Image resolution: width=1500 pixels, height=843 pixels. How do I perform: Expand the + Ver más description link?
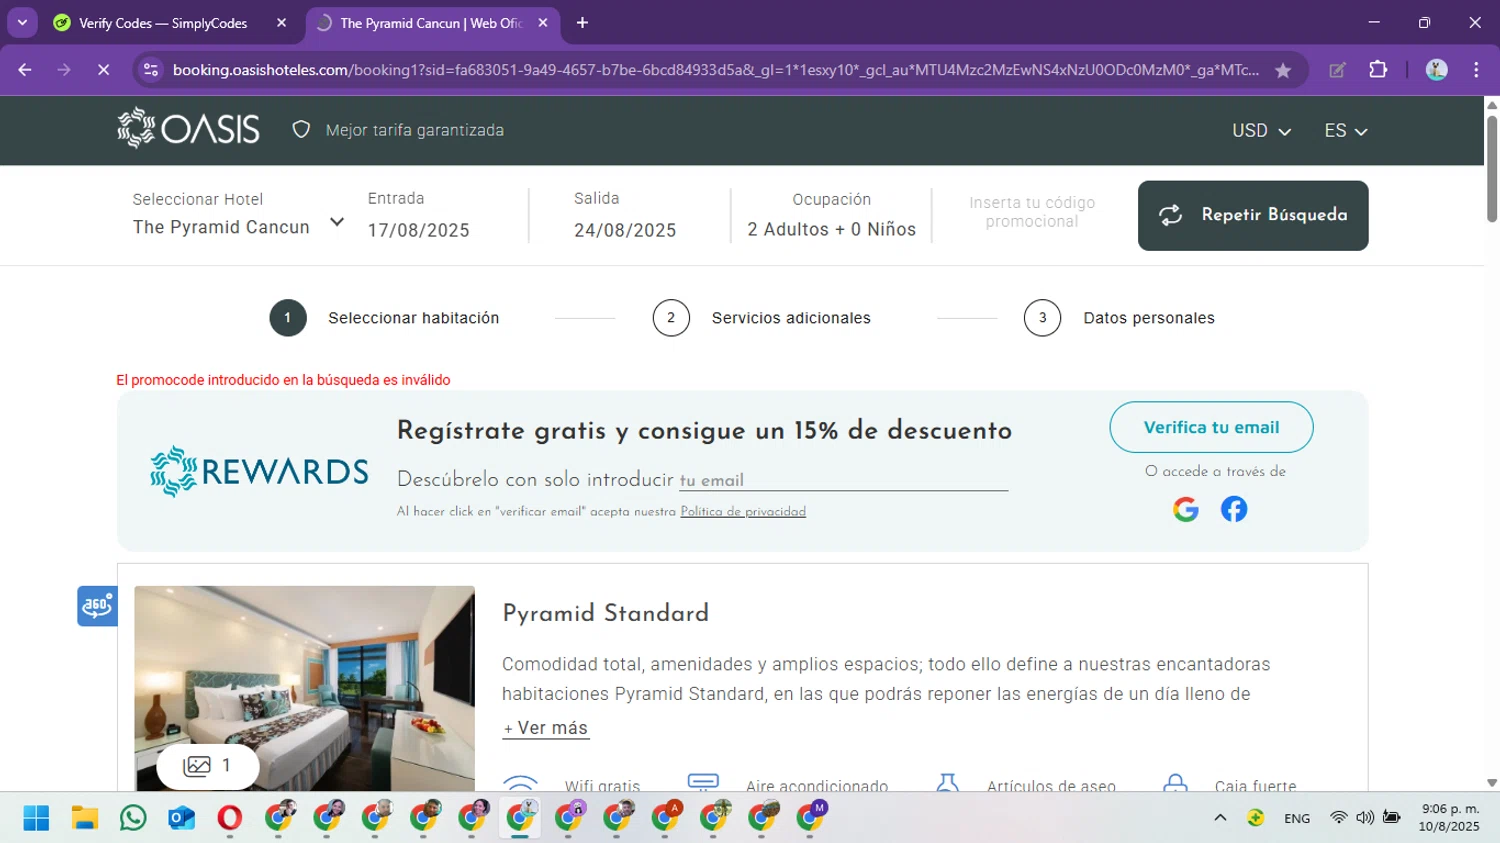click(x=546, y=728)
